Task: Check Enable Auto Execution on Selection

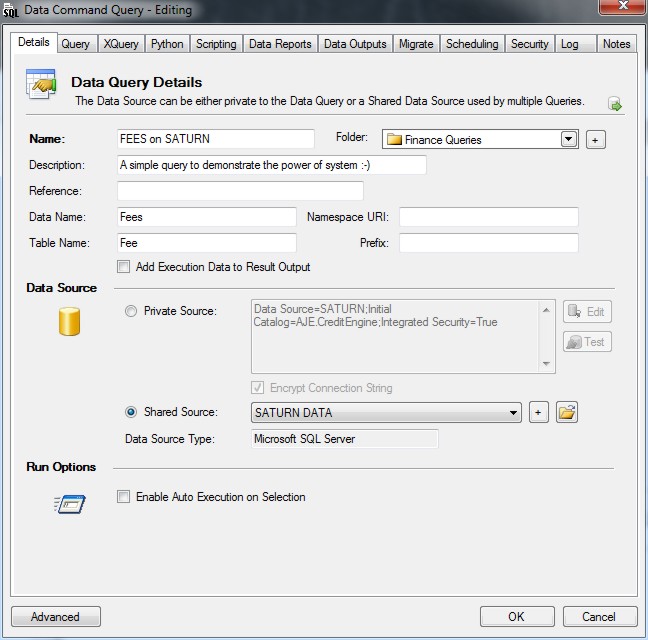Action: point(124,497)
